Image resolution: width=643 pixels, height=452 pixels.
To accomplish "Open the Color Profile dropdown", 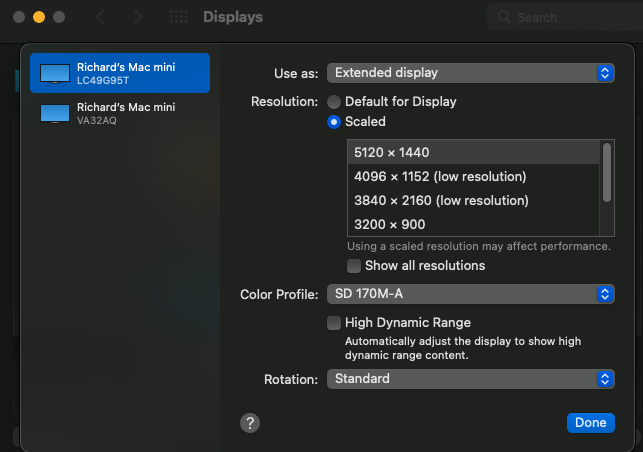I will click(x=471, y=294).
